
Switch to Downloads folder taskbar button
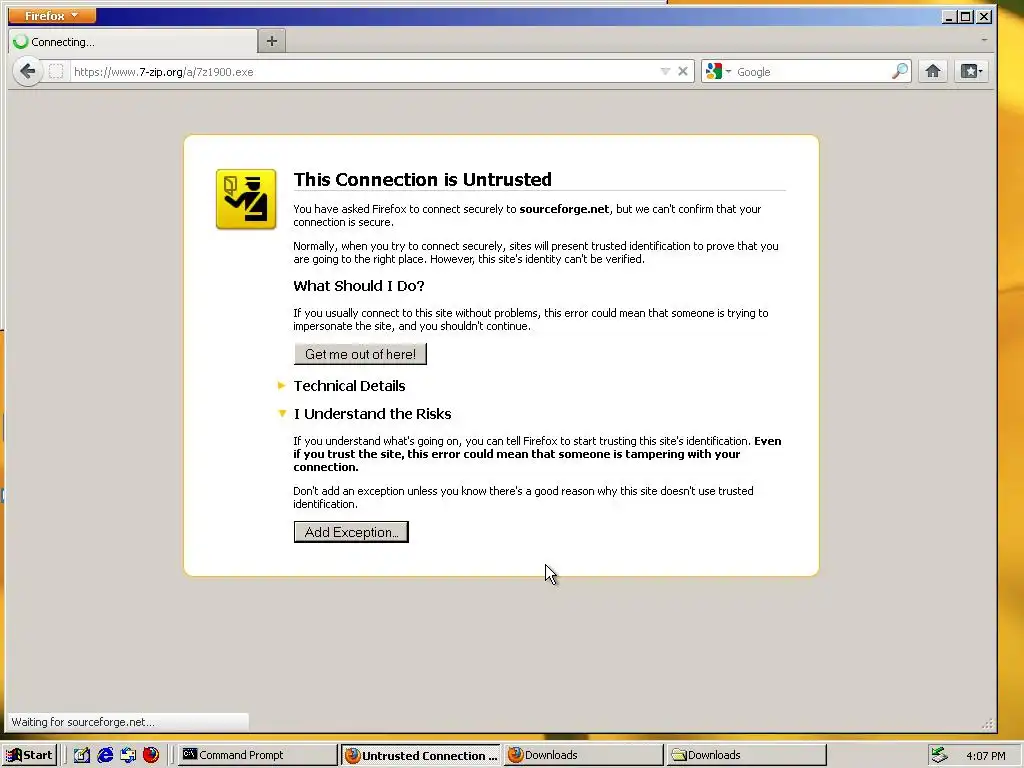tap(746, 755)
